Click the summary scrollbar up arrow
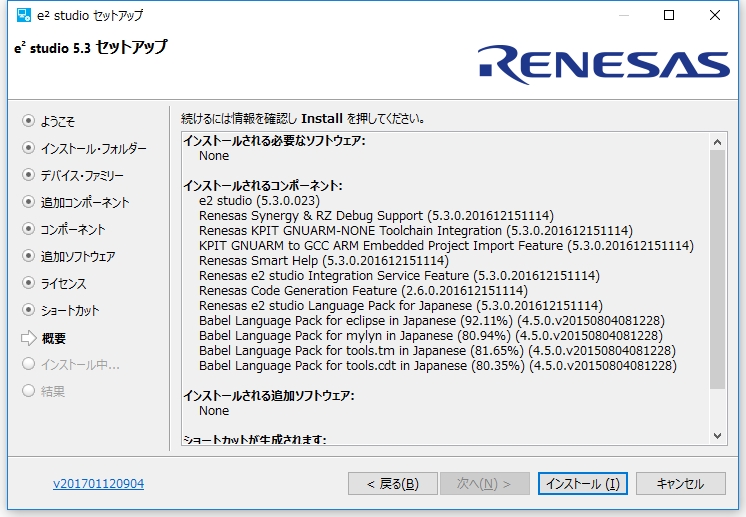 tap(717, 142)
